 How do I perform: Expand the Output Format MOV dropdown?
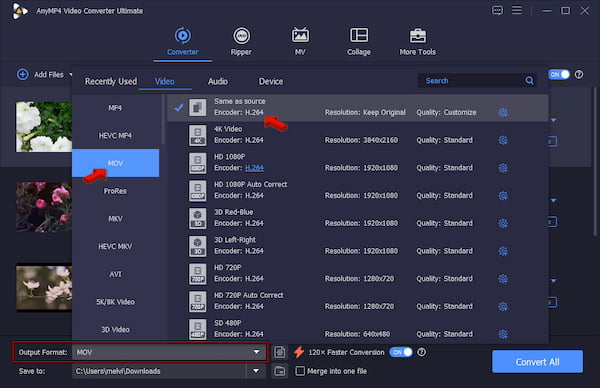pyautogui.click(x=256, y=352)
